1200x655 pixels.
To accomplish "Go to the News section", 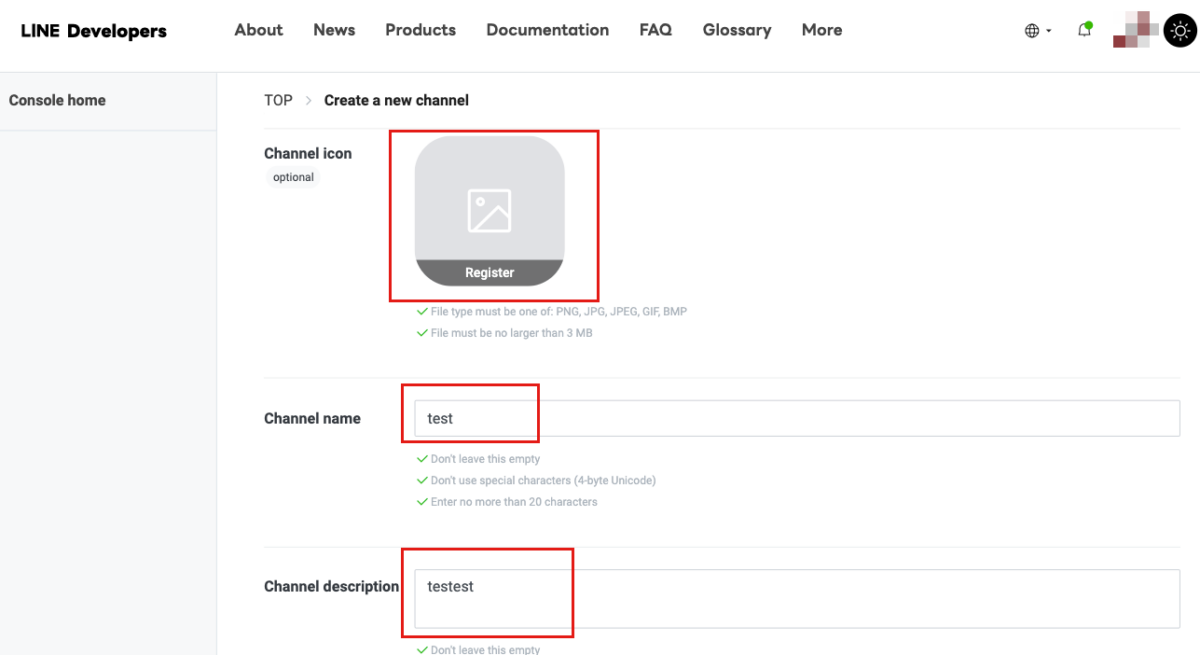I will 334,30.
